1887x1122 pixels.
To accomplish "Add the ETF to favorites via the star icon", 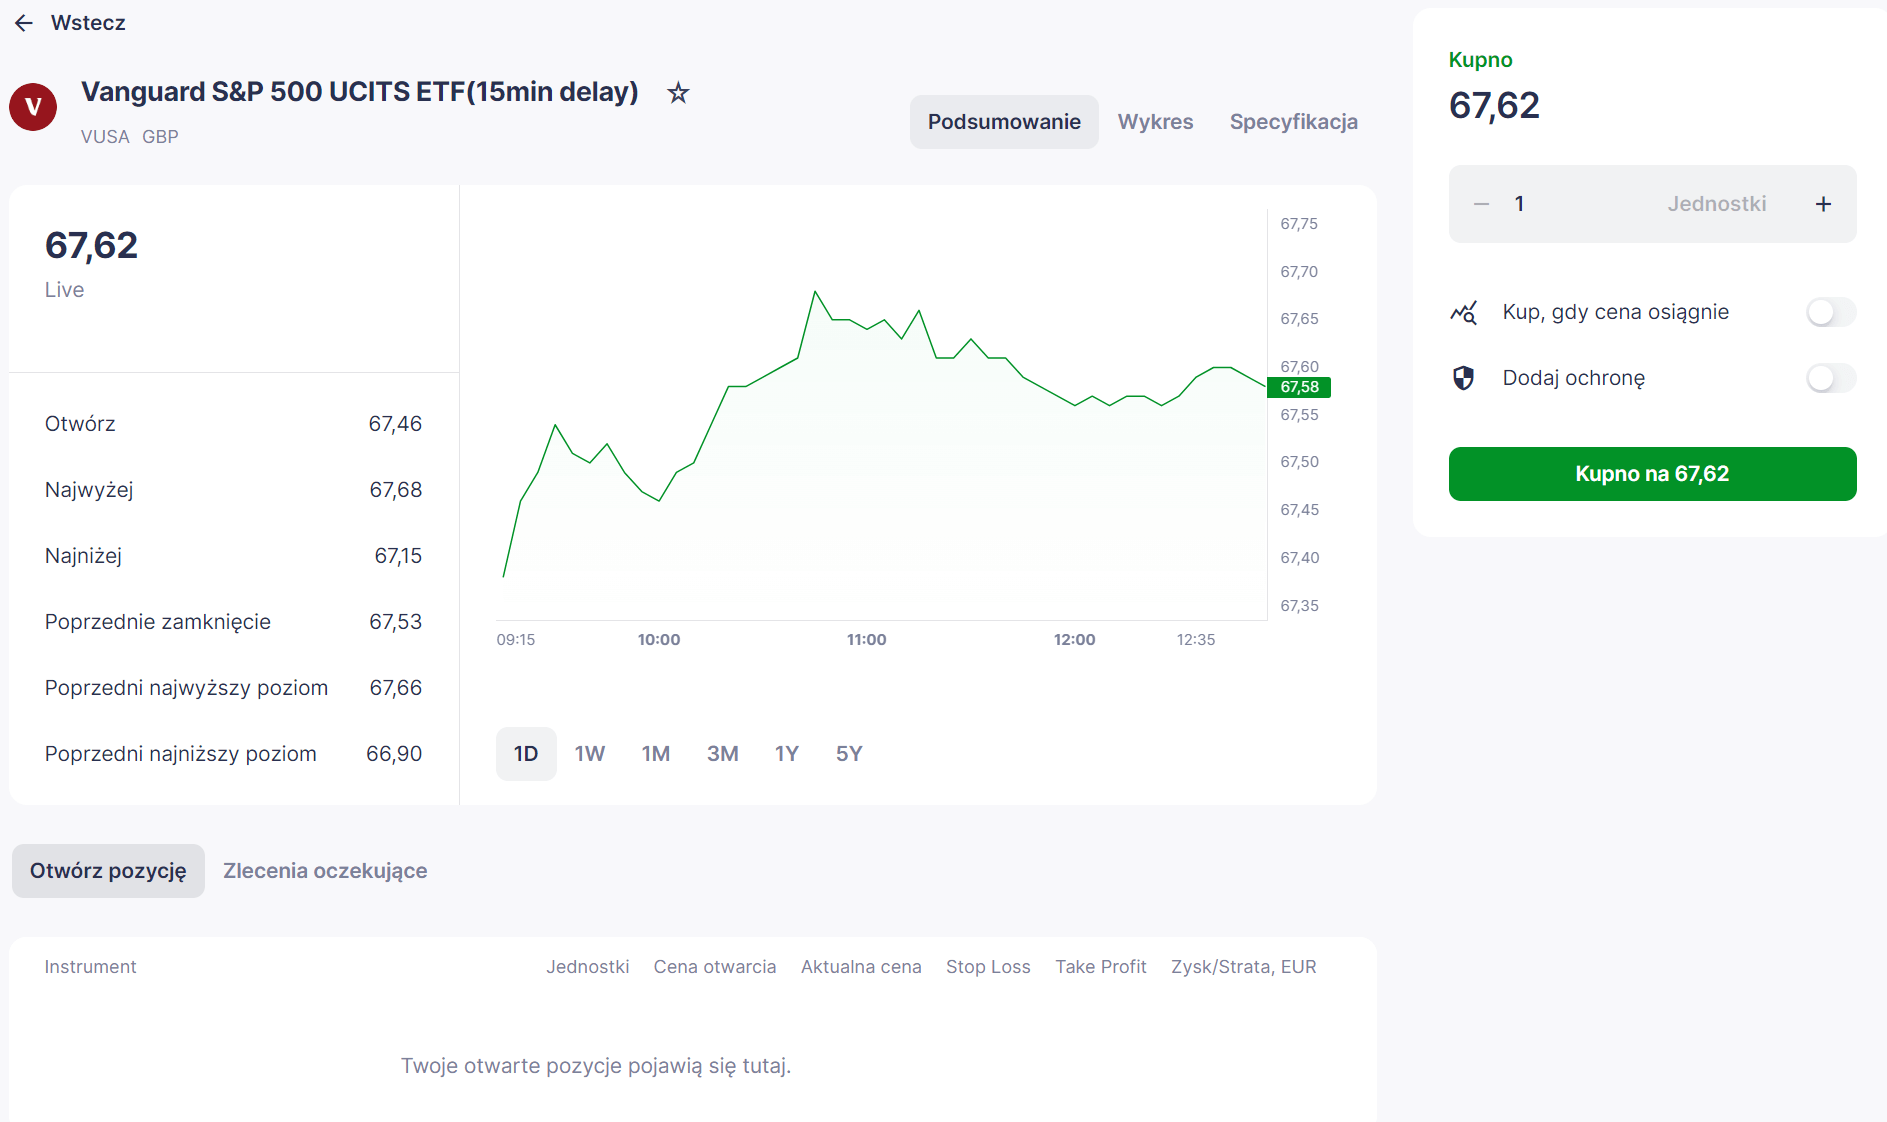I will click(x=678, y=93).
